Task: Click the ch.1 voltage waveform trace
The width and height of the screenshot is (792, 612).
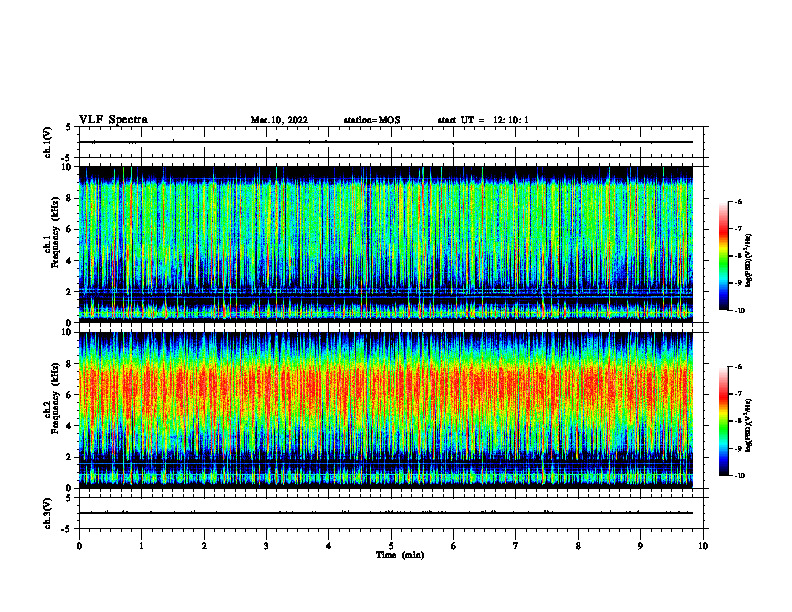Action: tap(386, 142)
